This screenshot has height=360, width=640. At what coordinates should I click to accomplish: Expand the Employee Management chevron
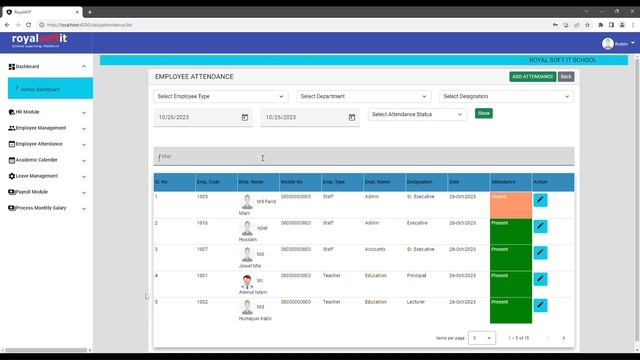coord(84,129)
